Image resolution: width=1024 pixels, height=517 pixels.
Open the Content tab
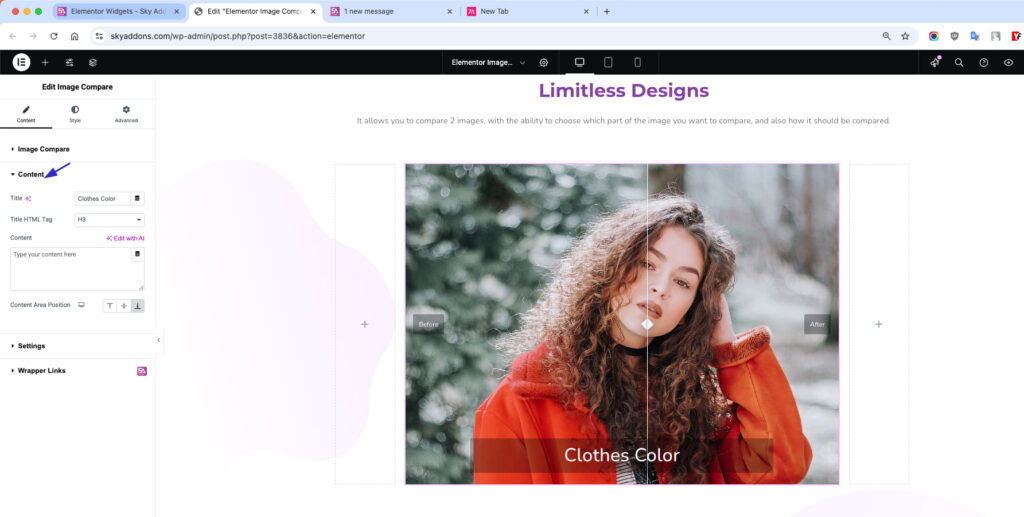pos(26,114)
